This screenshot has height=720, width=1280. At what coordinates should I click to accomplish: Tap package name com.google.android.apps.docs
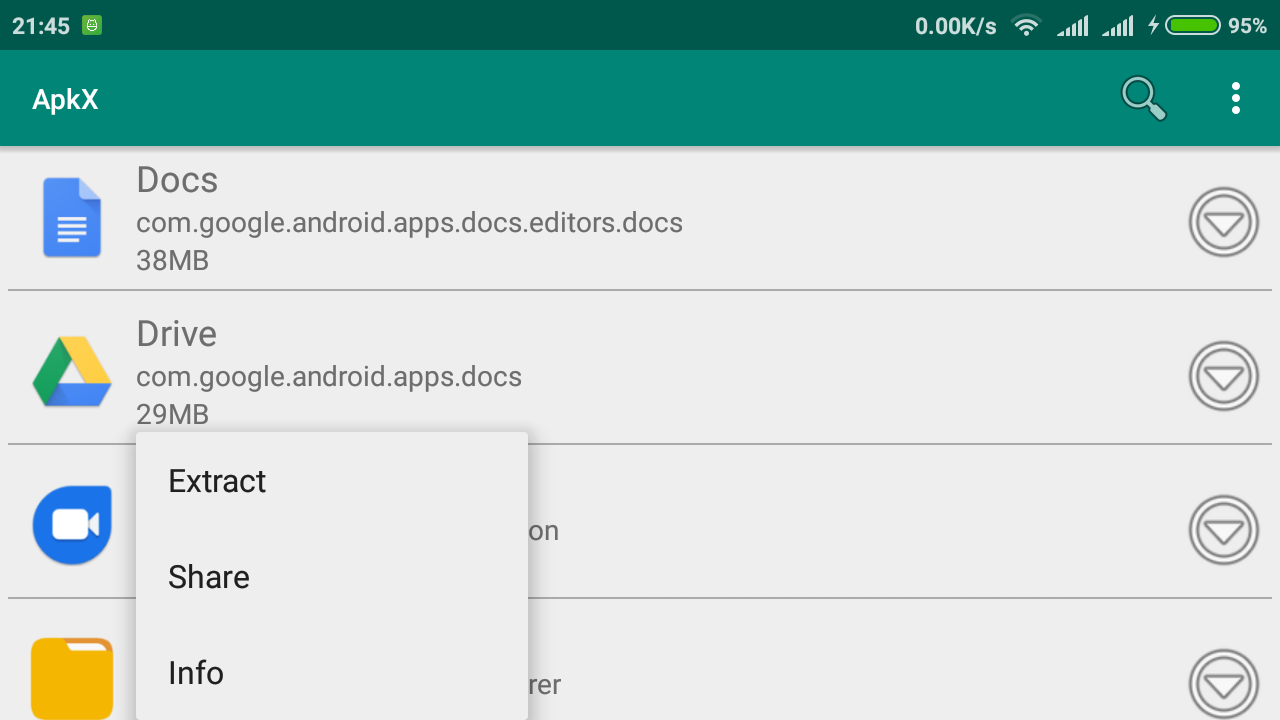pyautogui.click(x=329, y=377)
